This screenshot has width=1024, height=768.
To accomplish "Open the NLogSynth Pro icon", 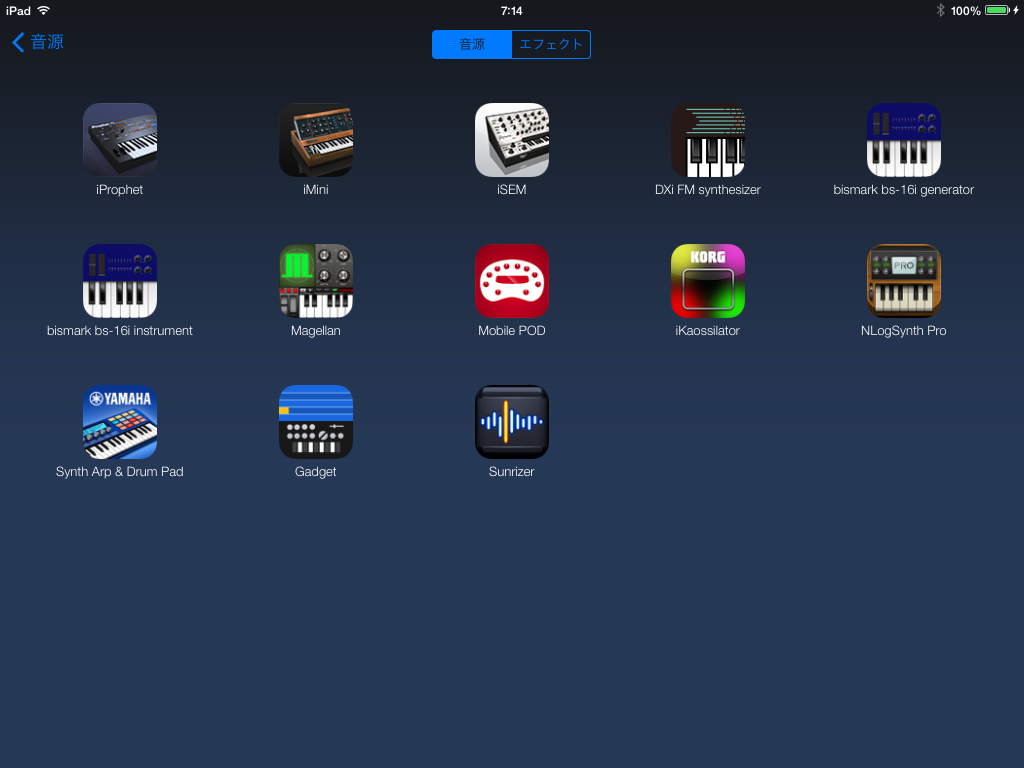I will [x=903, y=281].
